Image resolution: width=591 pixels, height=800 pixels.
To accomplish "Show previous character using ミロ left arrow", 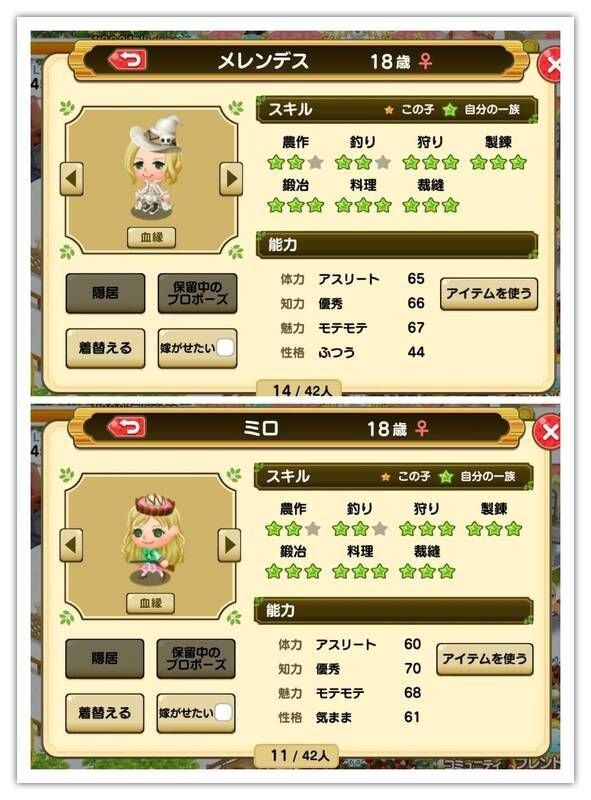I will point(71,545).
